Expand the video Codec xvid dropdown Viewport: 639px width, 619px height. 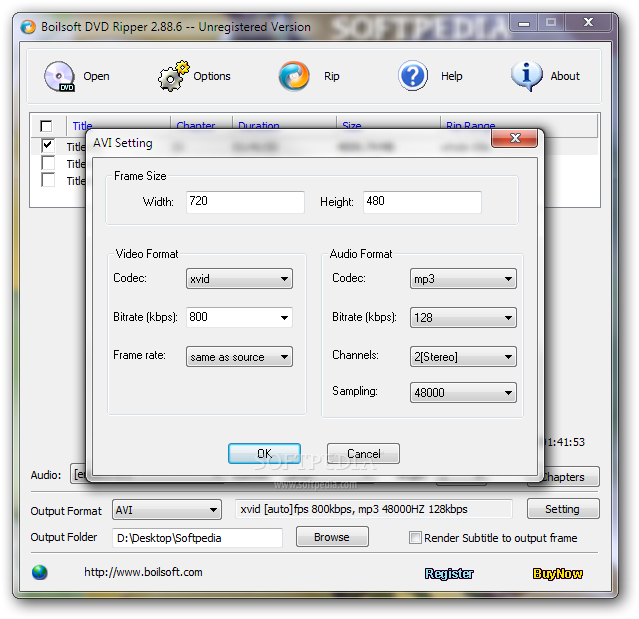pos(239,279)
